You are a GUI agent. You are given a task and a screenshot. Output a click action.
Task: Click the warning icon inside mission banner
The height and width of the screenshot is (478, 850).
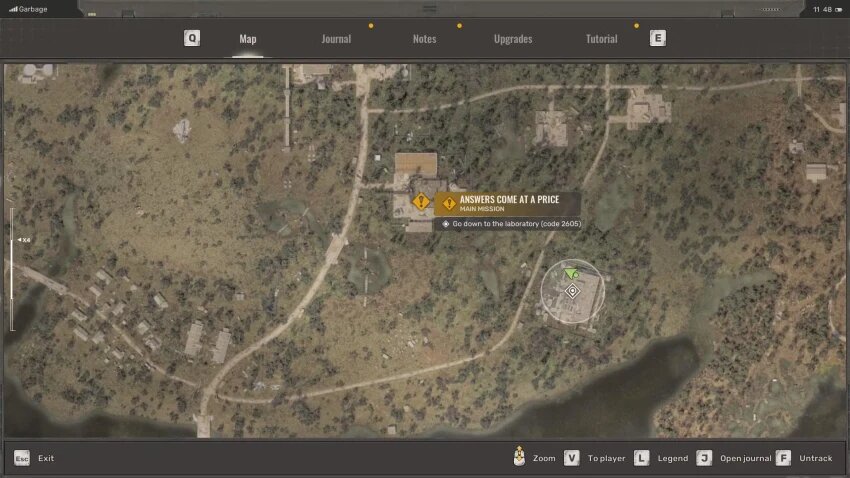449,204
